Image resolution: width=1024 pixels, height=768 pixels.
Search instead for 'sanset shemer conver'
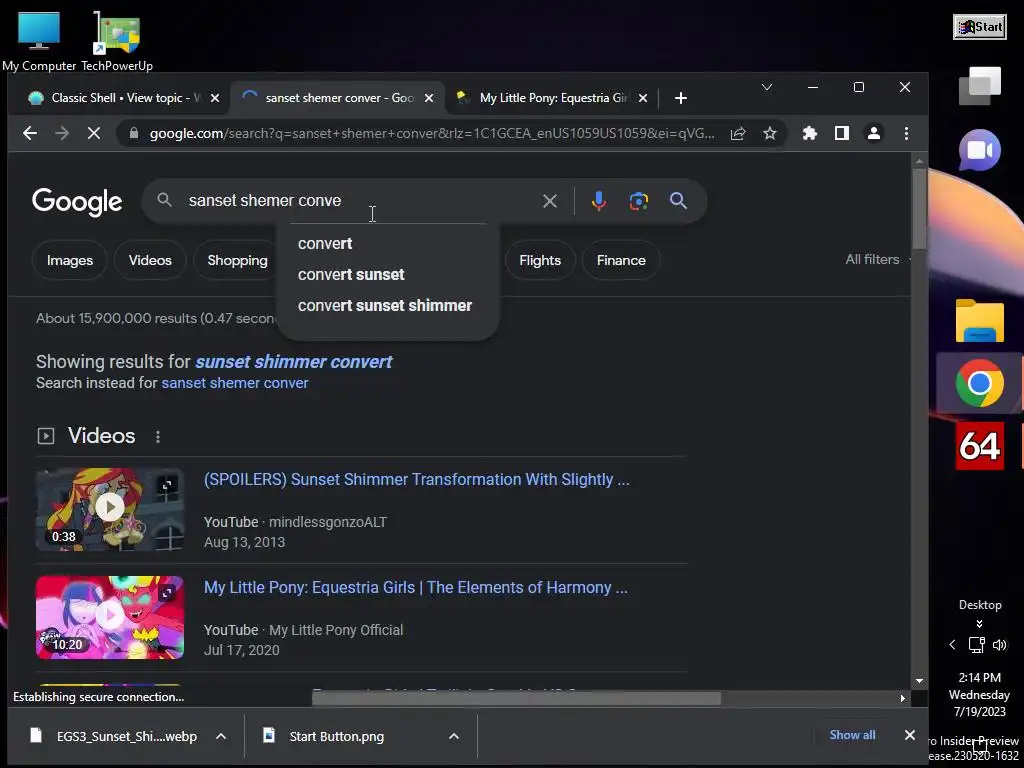pos(235,383)
